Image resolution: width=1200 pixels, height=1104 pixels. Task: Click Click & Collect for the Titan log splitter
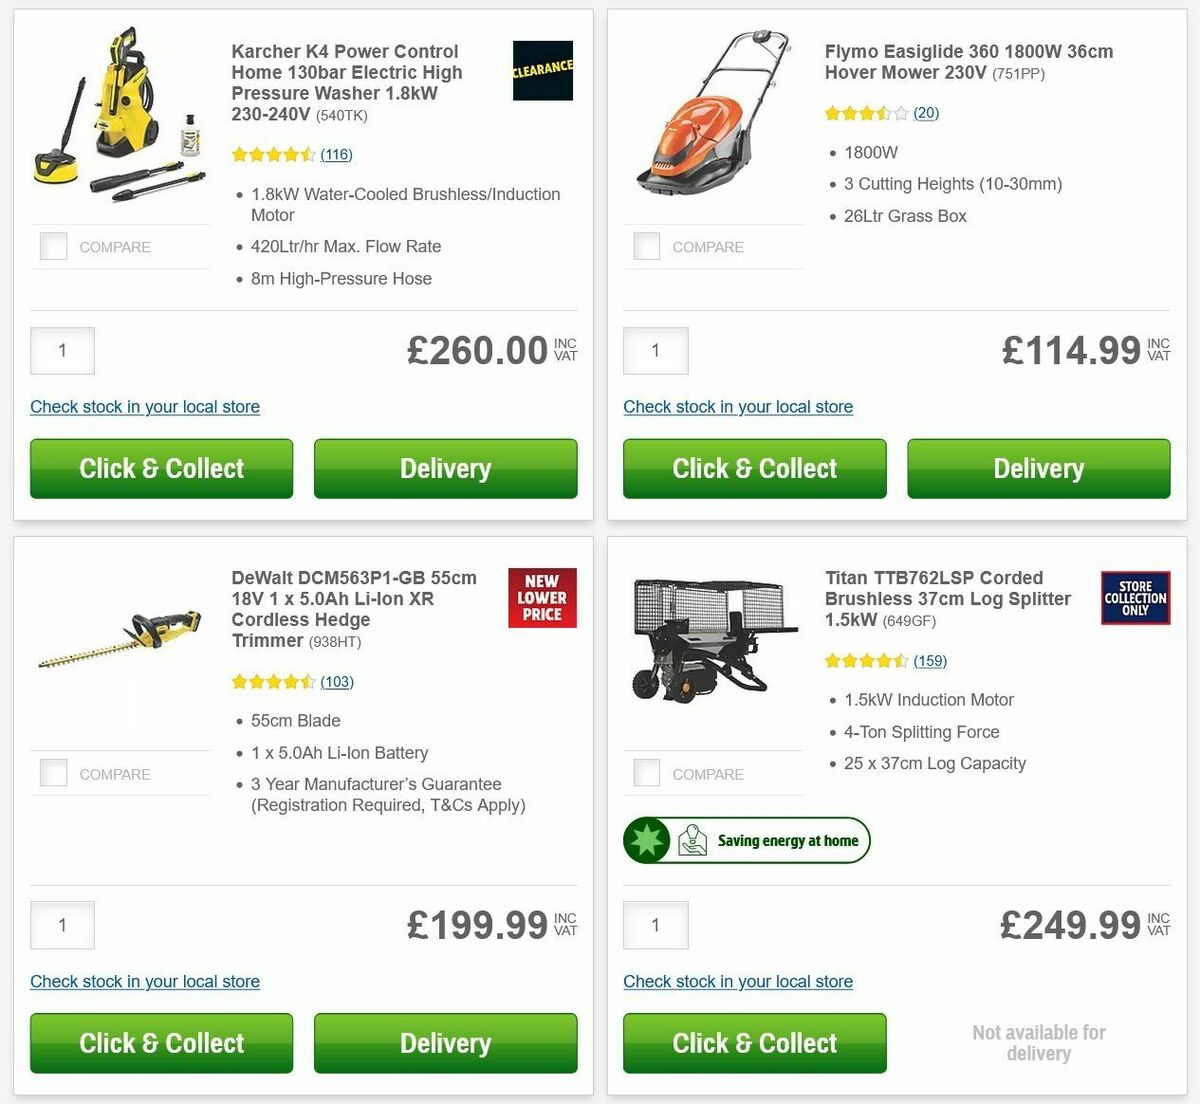click(754, 1043)
